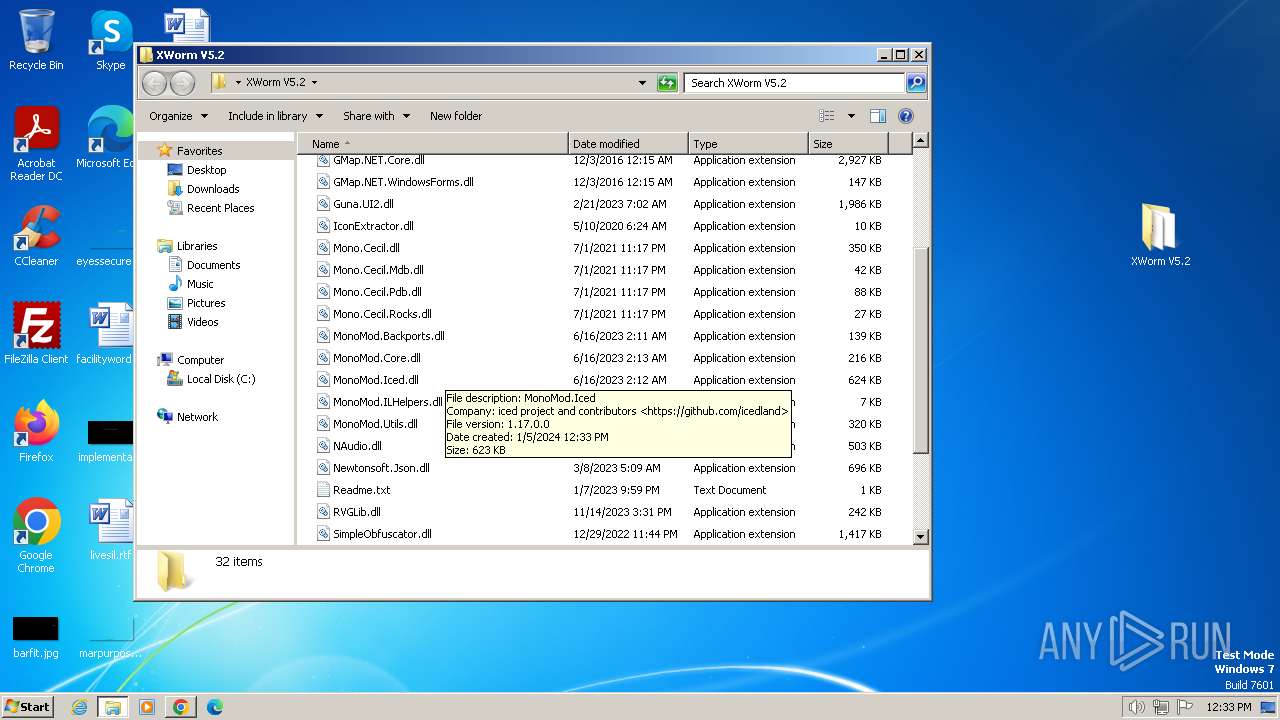Toggle the preview pane icon
The height and width of the screenshot is (720, 1280).
pos(877,116)
